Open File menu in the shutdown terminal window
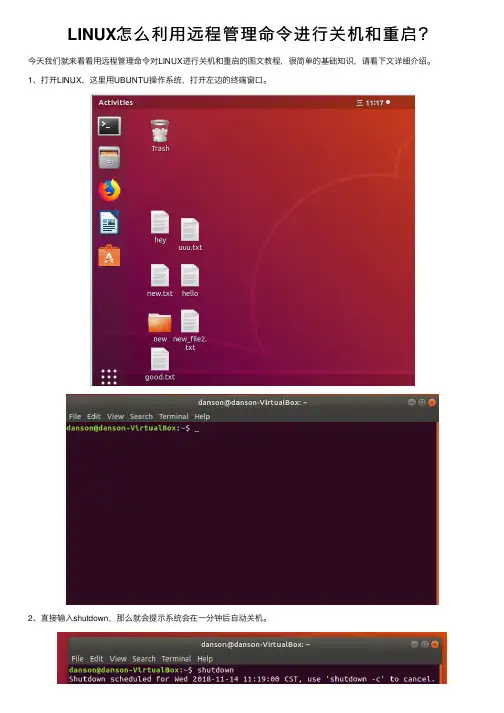 [77, 659]
